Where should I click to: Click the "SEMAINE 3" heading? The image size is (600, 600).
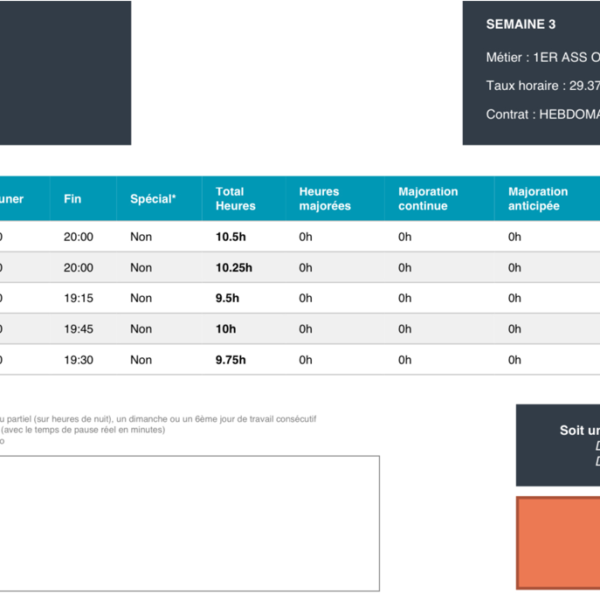(521, 24)
